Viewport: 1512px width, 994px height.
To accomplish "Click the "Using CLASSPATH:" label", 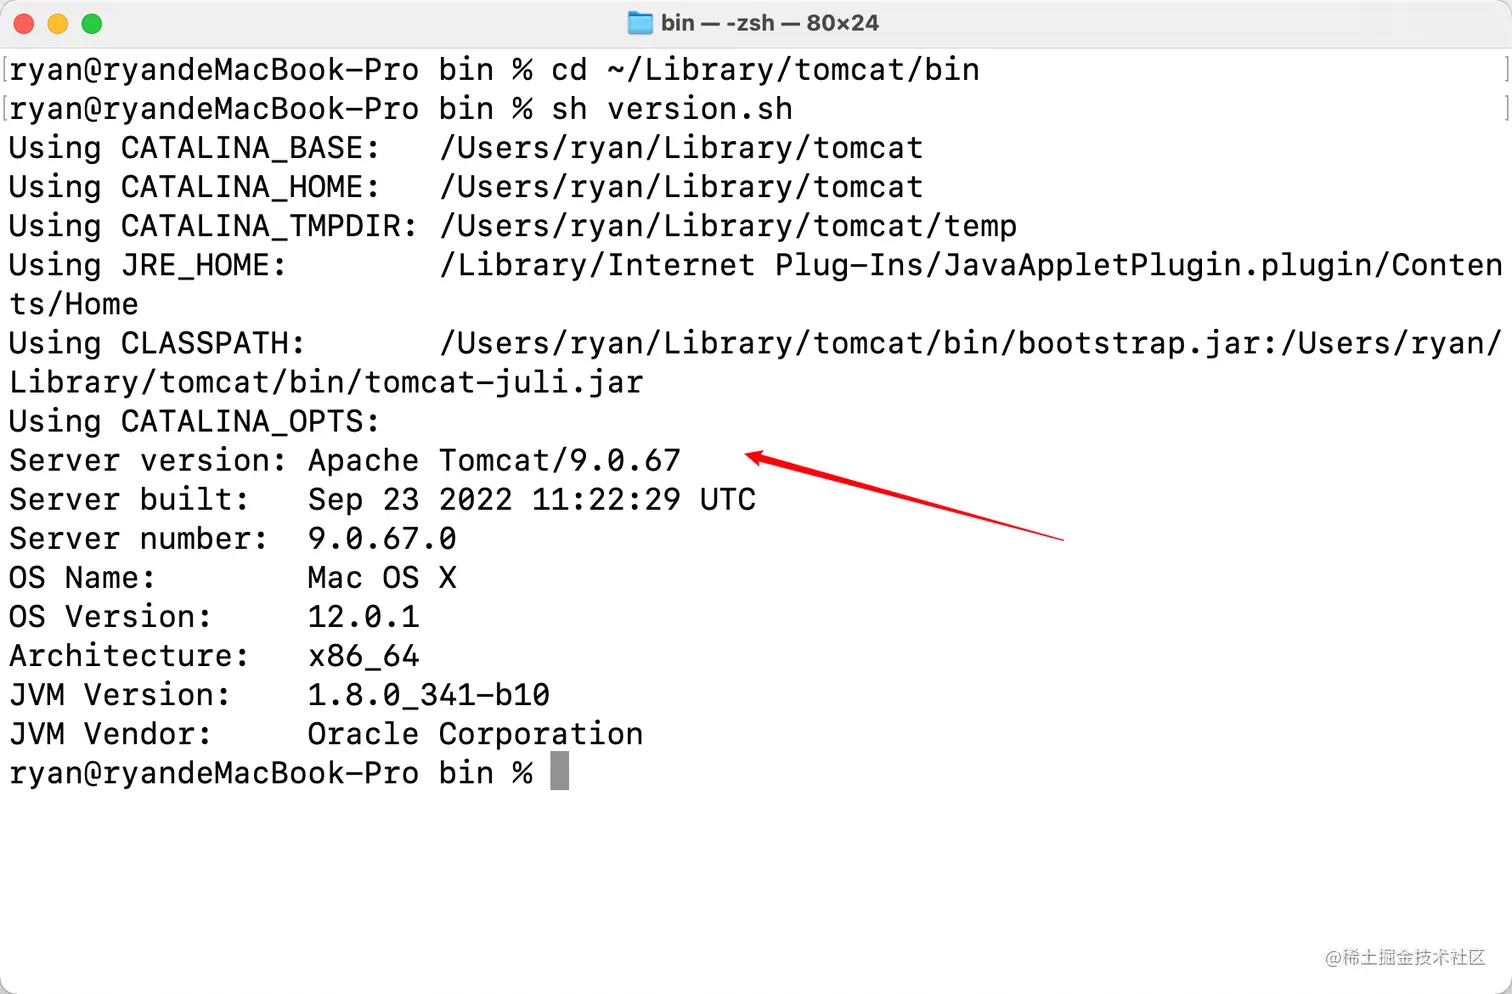I will coord(156,343).
